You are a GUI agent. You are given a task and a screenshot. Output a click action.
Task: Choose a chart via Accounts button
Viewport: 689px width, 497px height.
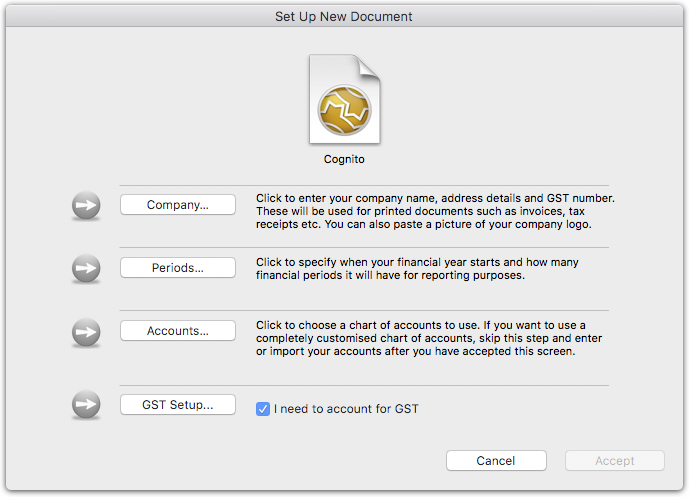coord(178,330)
